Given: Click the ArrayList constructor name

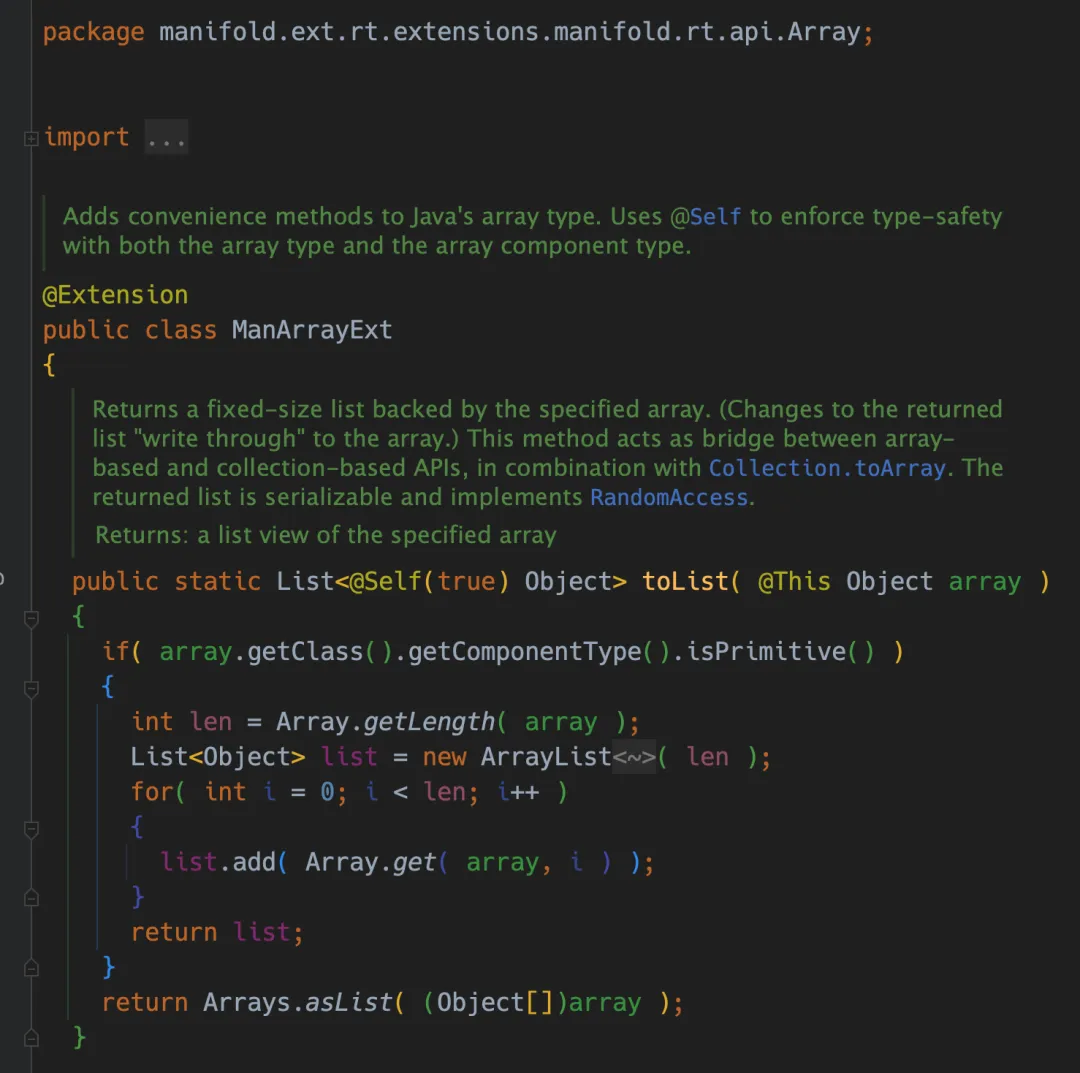Looking at the screenshot, I should (x=546, y=757).
